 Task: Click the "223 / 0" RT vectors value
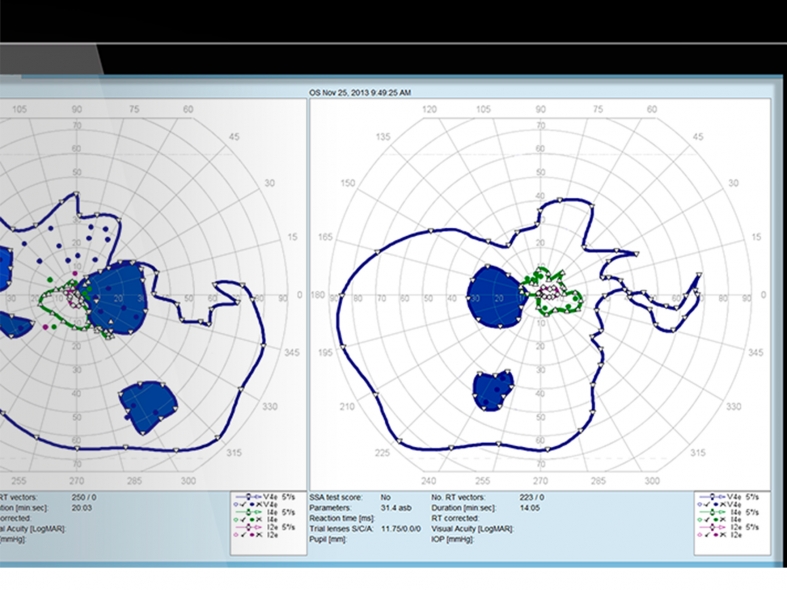532,497
